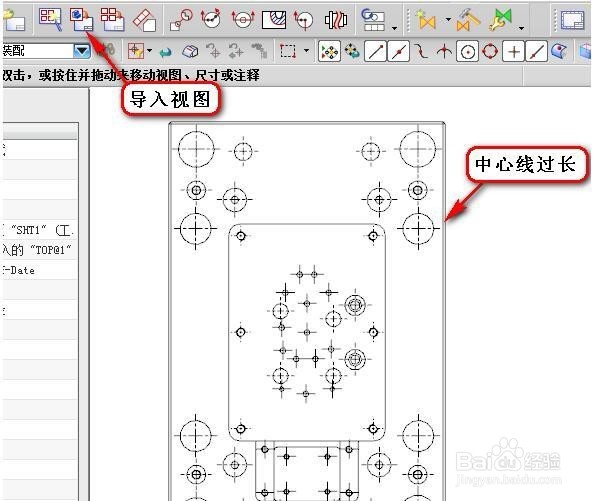Expand dropdown beside green bowtie wrench
Image resolution: width=595 pixels, height=501 pixels.
point(522,28)
